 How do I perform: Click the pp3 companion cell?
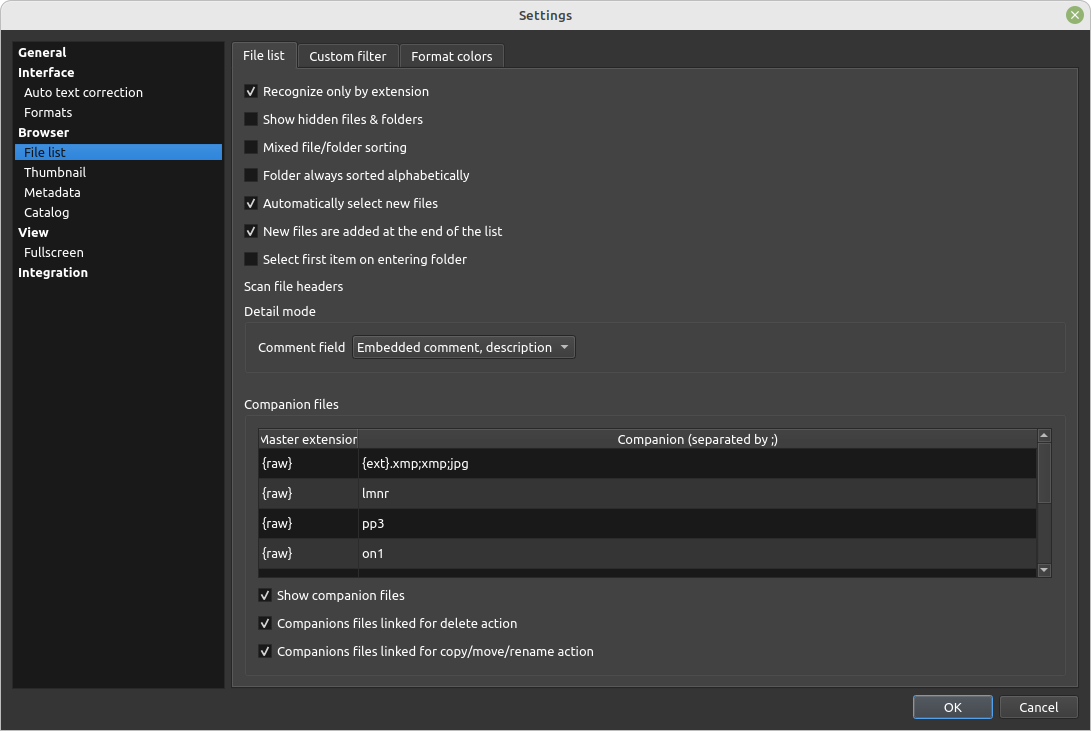tap(696, 524)
